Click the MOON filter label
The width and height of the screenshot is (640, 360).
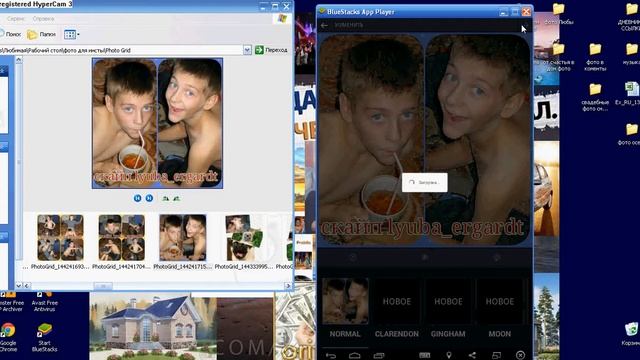click(500, 334)
